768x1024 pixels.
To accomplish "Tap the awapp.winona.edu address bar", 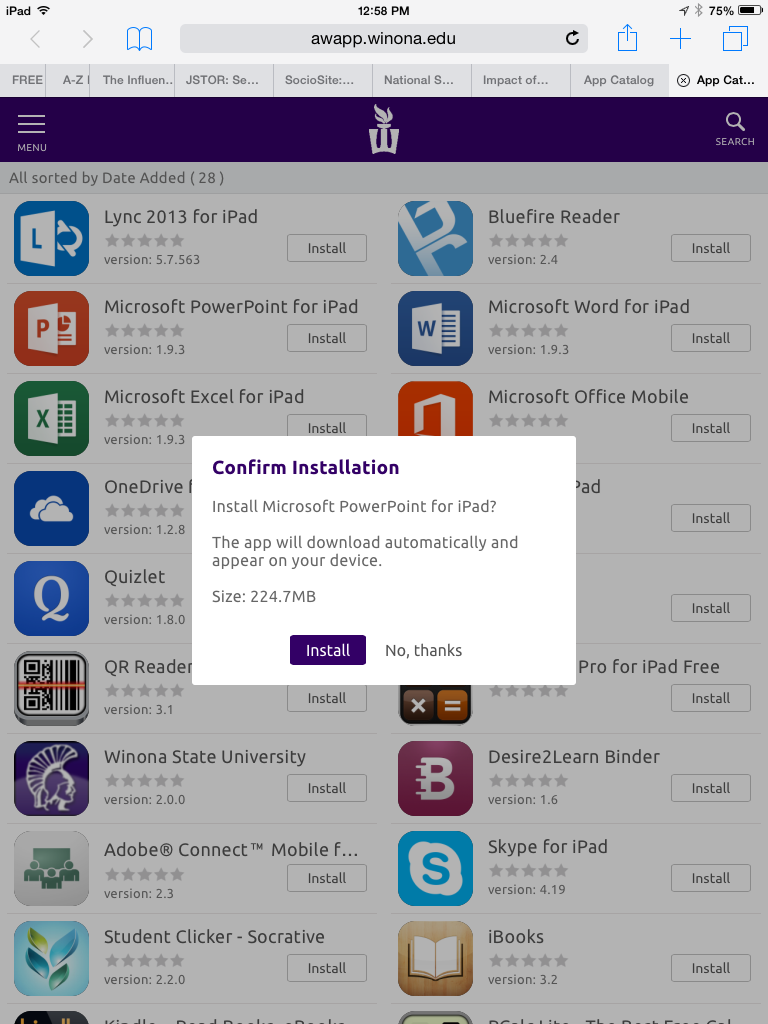I will 384,39.
